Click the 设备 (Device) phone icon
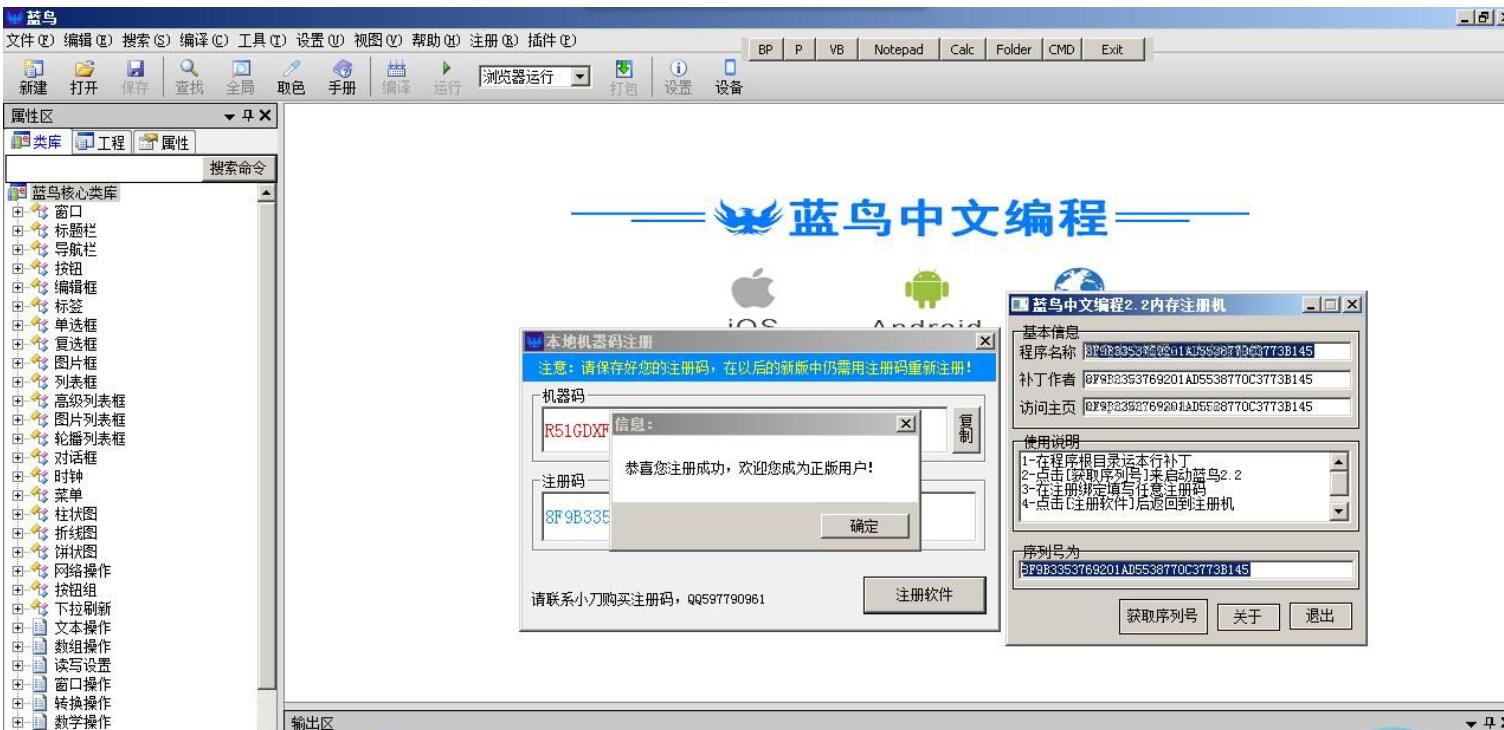Viewport: 1504px width, 730px height. [729, 67]
